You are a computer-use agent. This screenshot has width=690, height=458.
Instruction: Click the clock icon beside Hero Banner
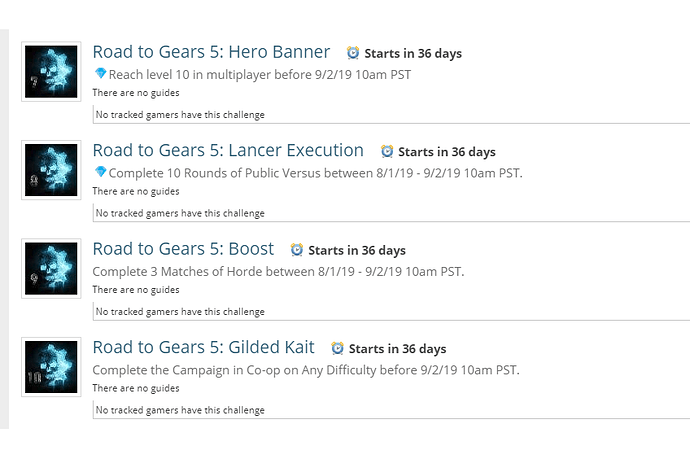[x=353, y=53]
